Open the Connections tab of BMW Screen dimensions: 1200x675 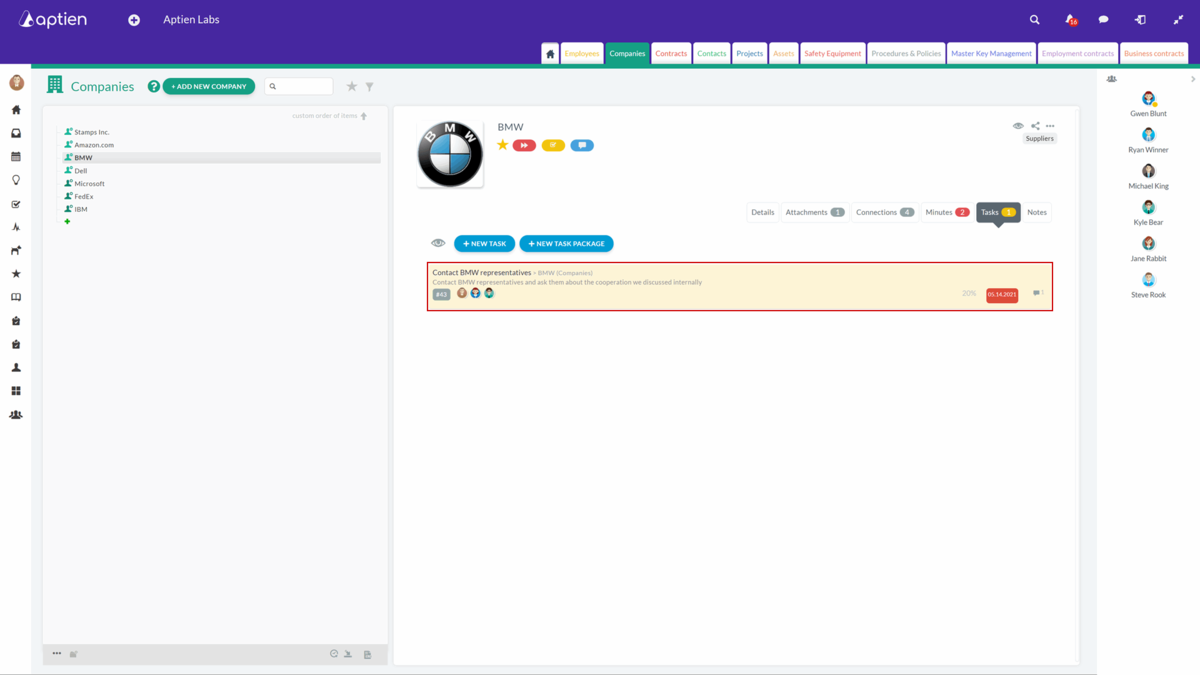pyautogui.click(x=885, y=212)
